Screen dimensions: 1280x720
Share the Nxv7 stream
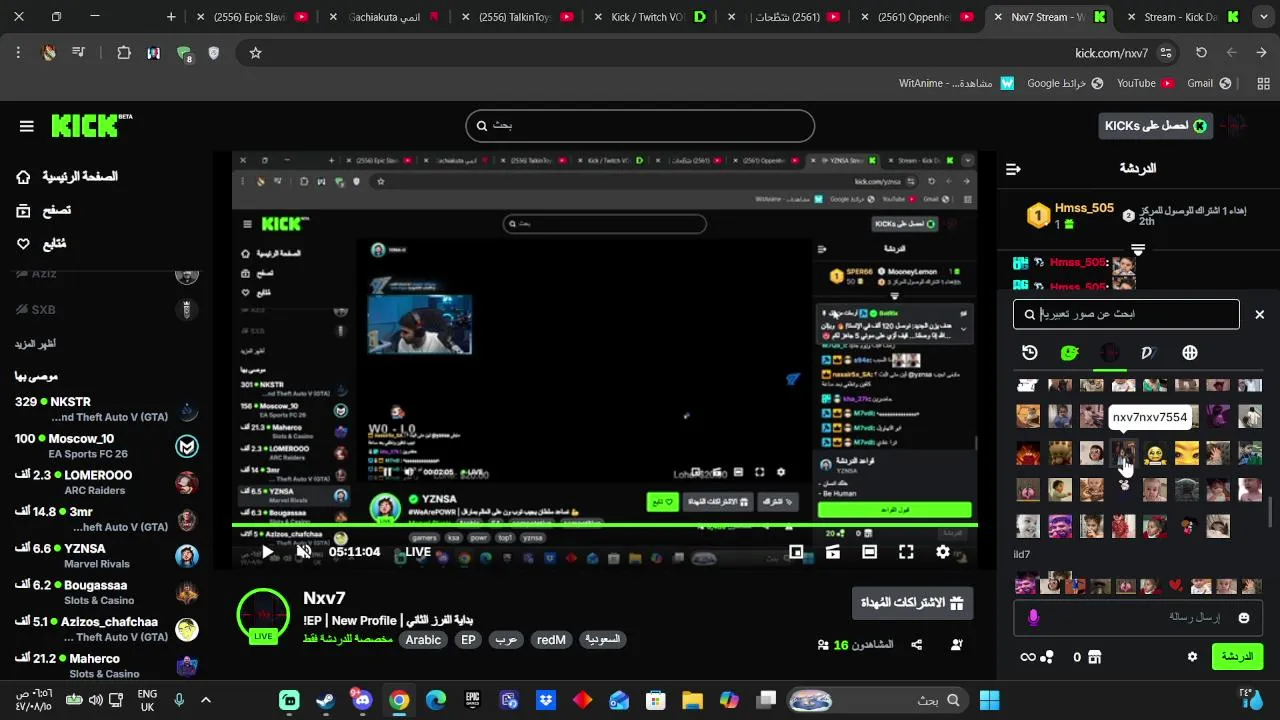tap(916, 645)
